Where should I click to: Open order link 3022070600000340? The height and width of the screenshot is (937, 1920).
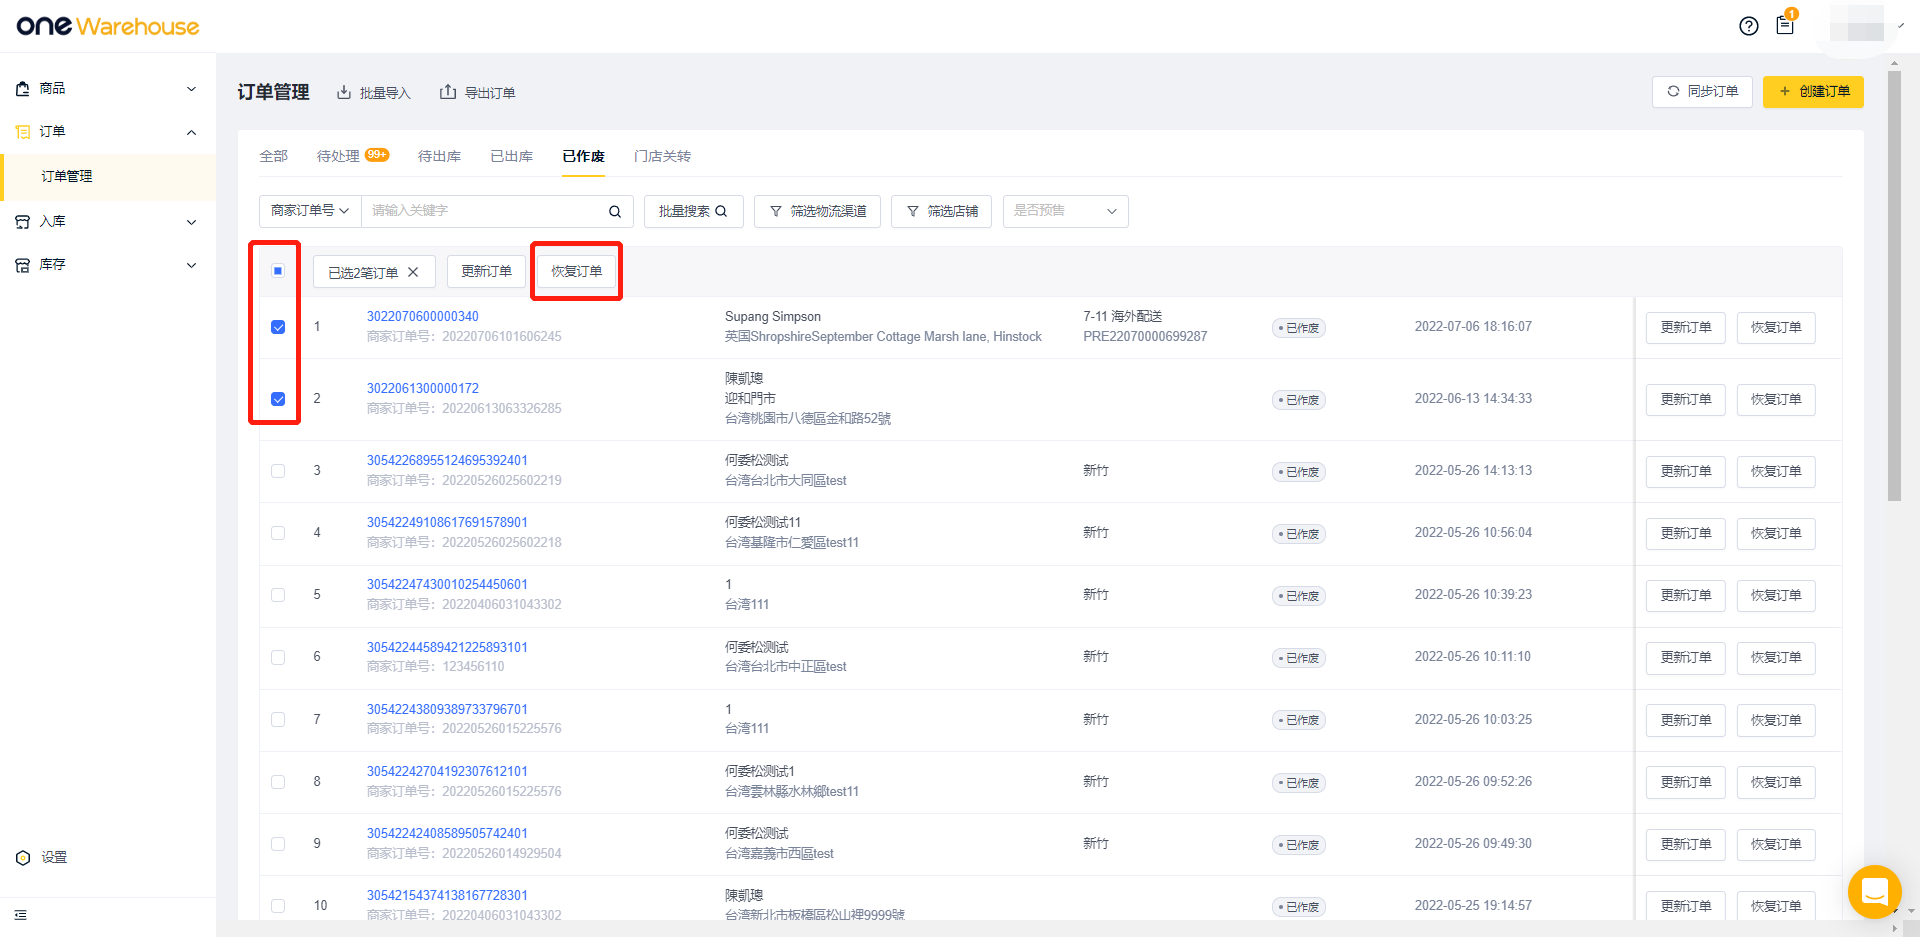422,316
